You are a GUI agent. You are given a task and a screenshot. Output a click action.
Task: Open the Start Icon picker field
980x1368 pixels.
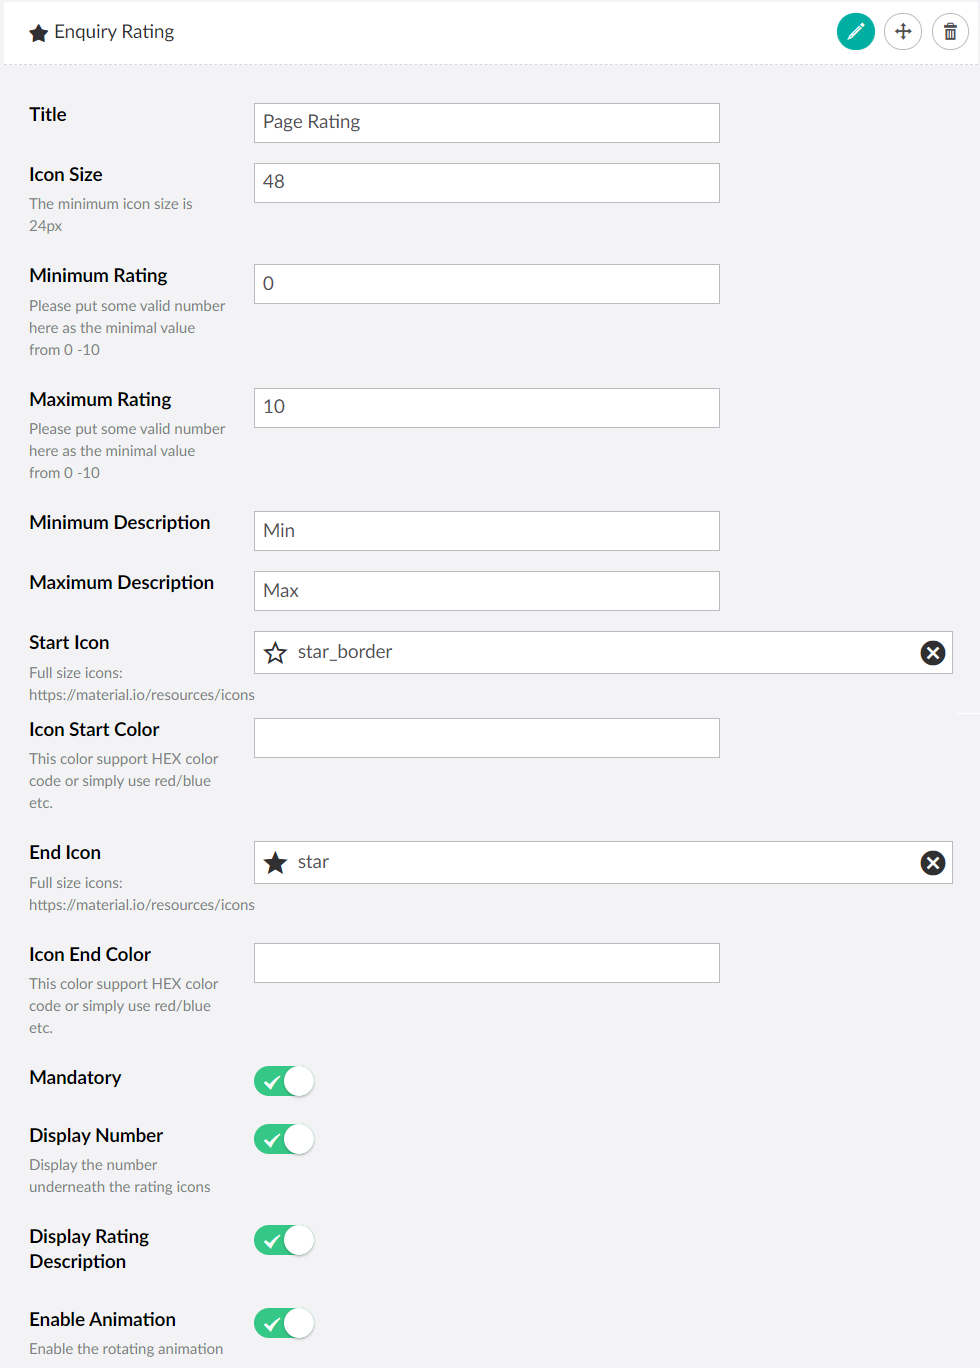(x=600, y=653)
